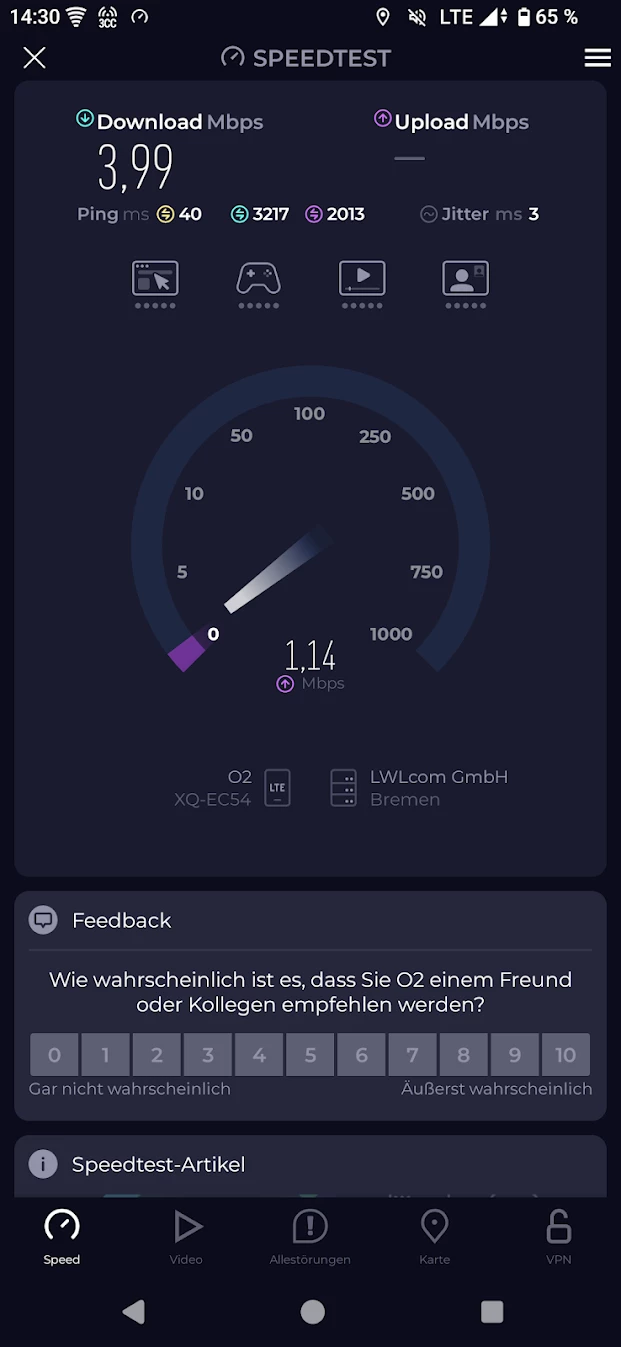This screenshot has width=621, height=1347.
Task: Tap the Speedtest-Artikel info icon
Action: click(x=43, y=1164)
